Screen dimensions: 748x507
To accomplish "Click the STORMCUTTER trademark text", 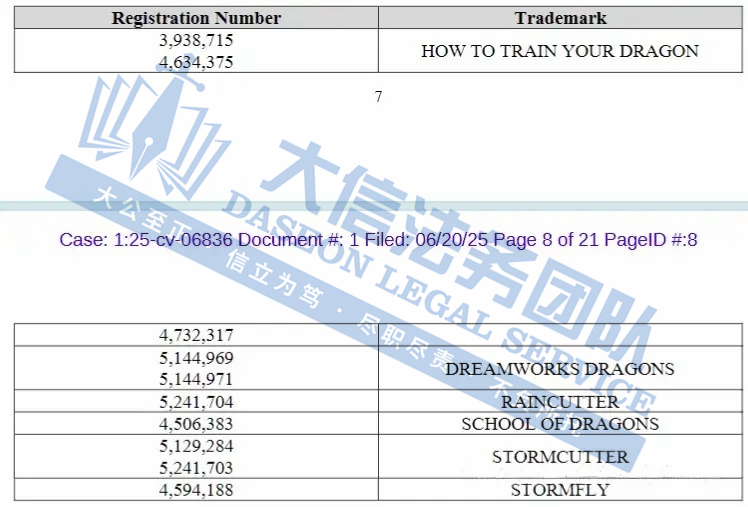I will coord(560,457).
